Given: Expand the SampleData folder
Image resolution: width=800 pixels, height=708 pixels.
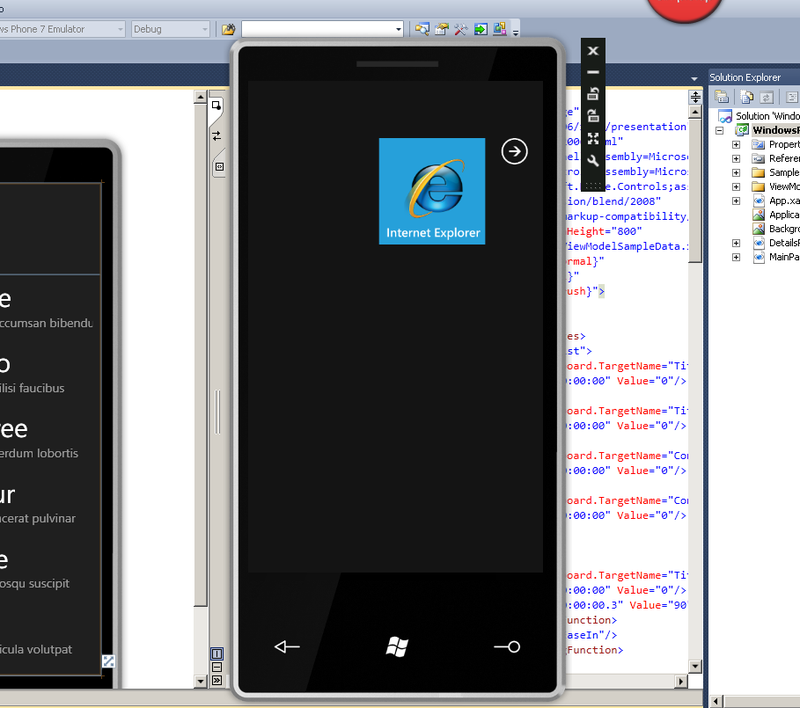Looking at the screenshot, I should point(736,172).
